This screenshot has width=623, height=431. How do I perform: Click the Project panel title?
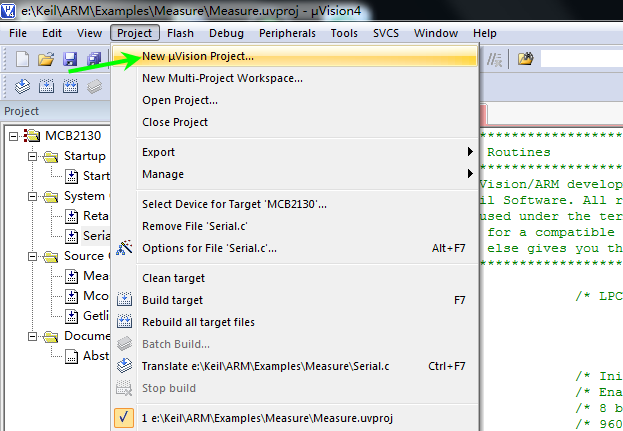click(x=21, y=111)
